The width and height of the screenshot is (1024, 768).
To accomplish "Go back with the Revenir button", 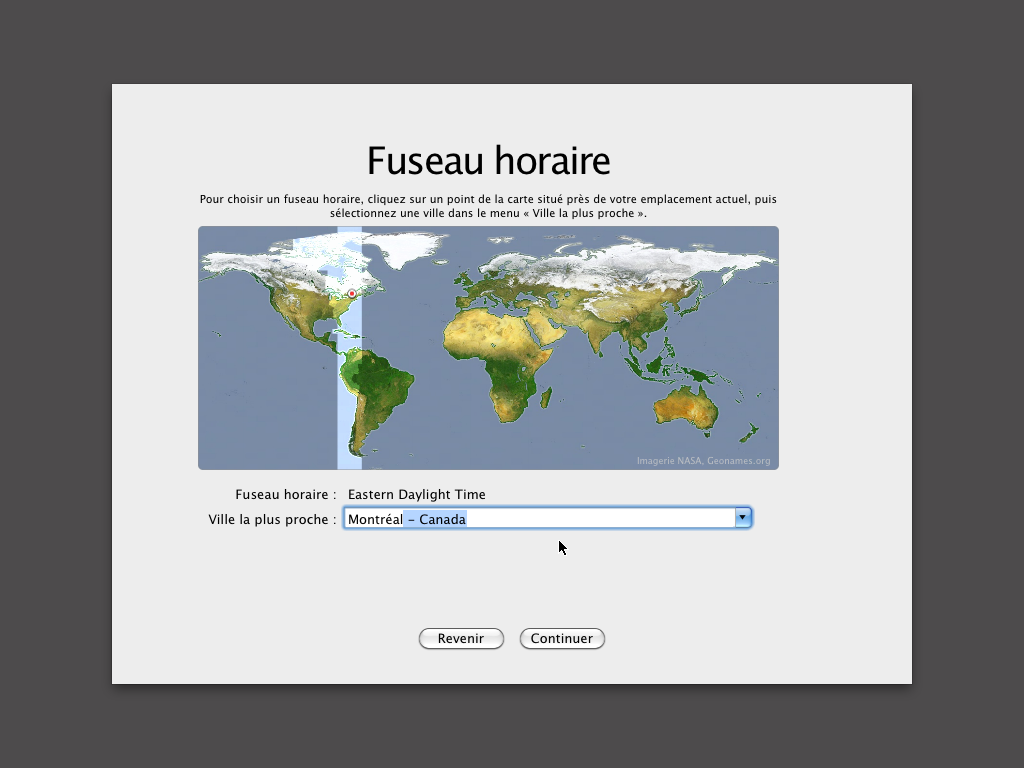I will (x=460, y=639).
